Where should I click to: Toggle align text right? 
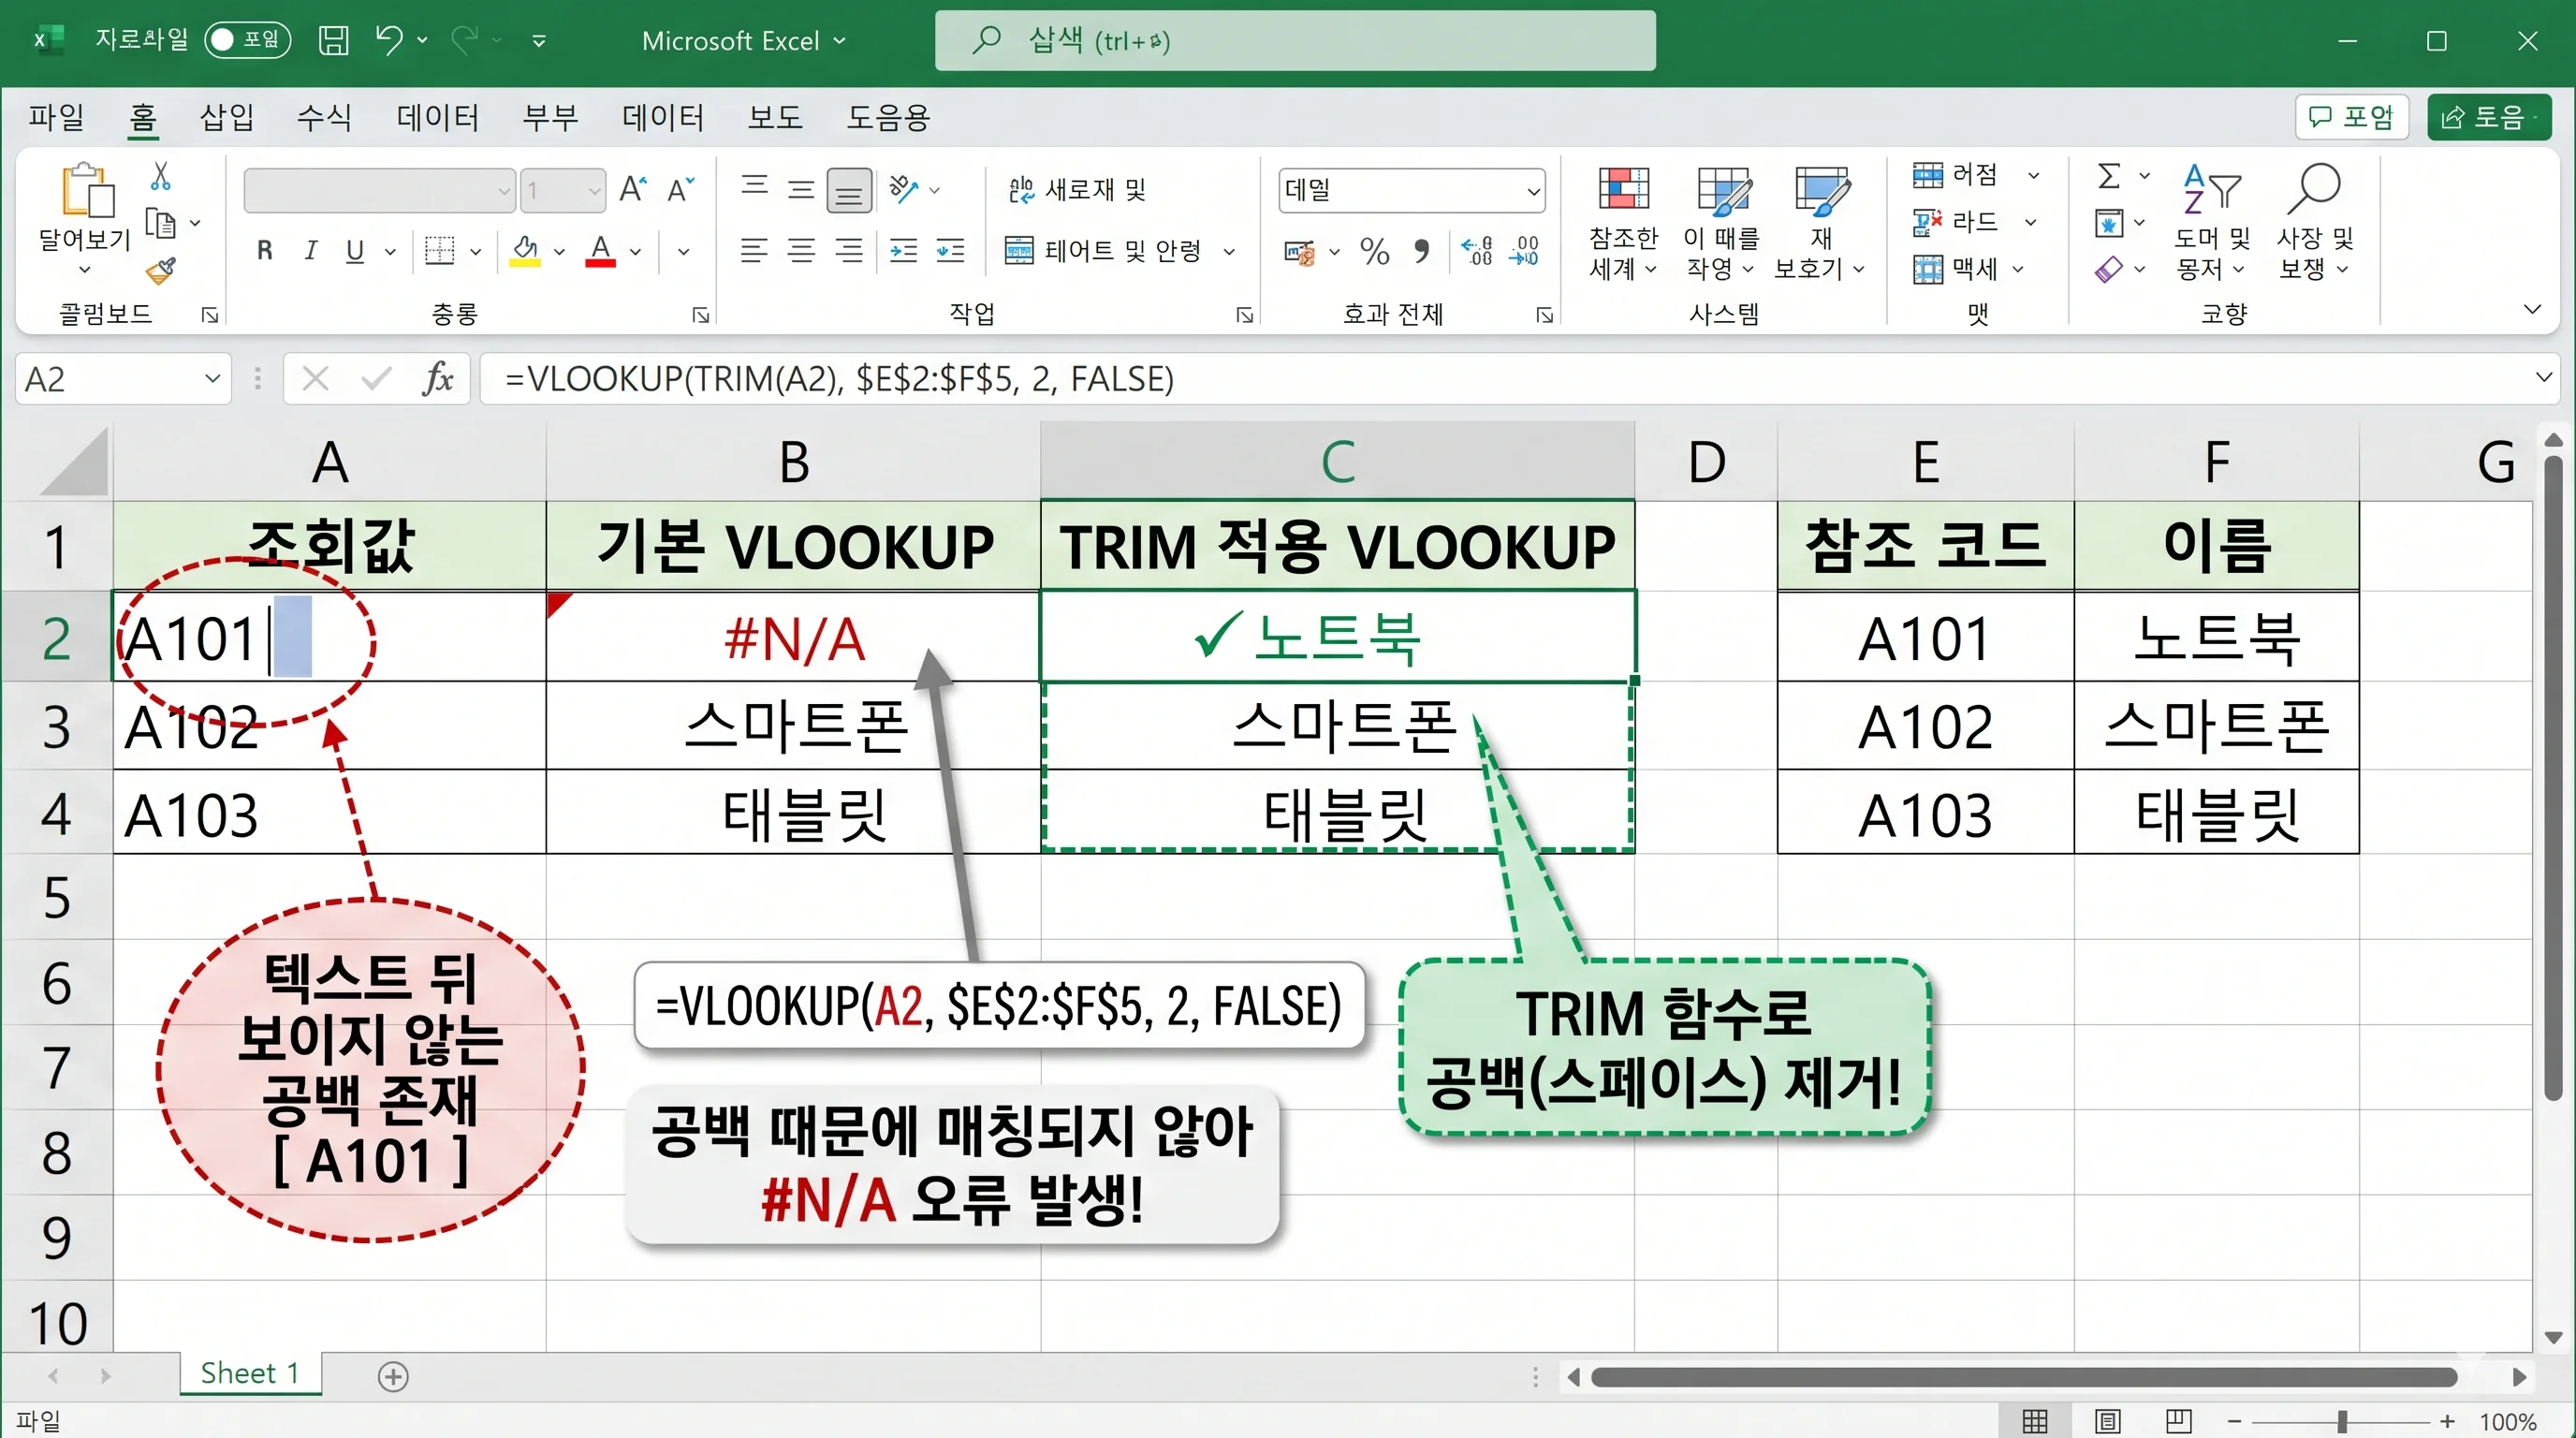pos(849,250)
